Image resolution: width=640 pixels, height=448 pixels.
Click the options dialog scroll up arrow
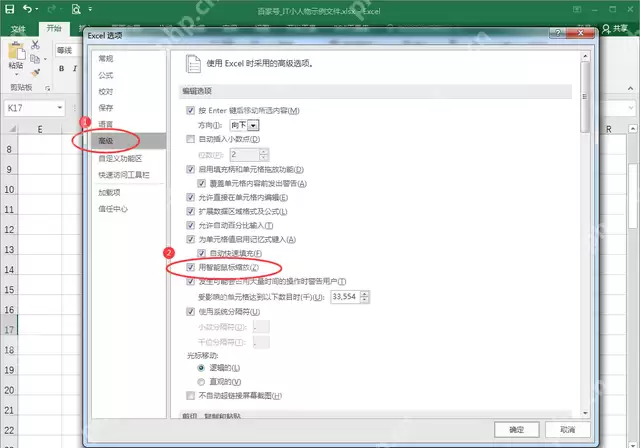(585, 56)
